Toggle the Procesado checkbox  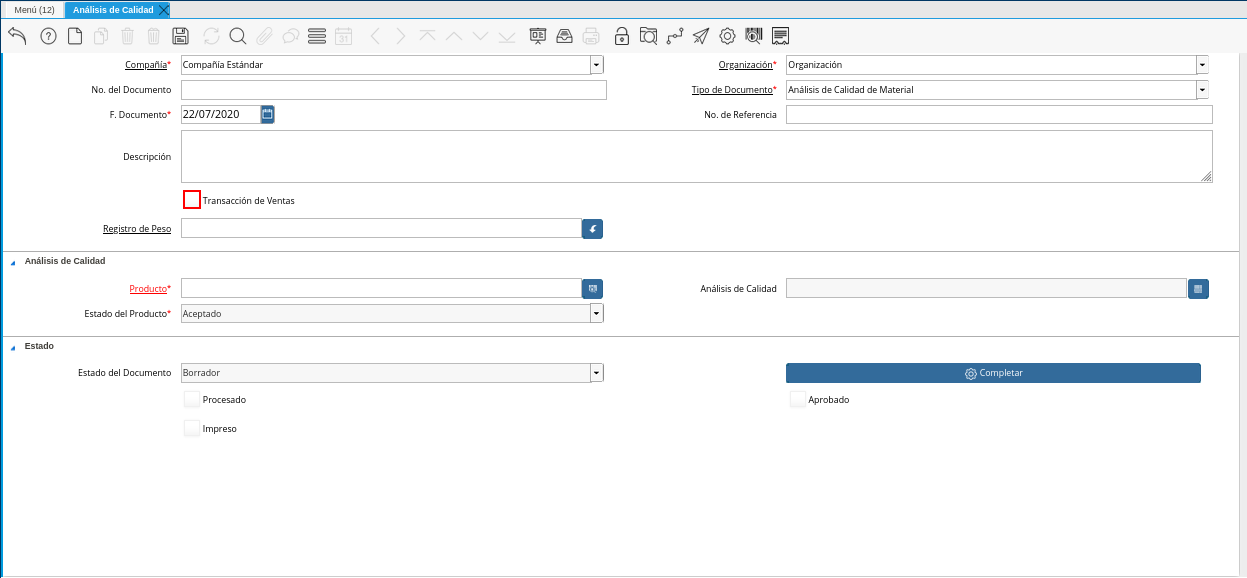click(192, 399)
